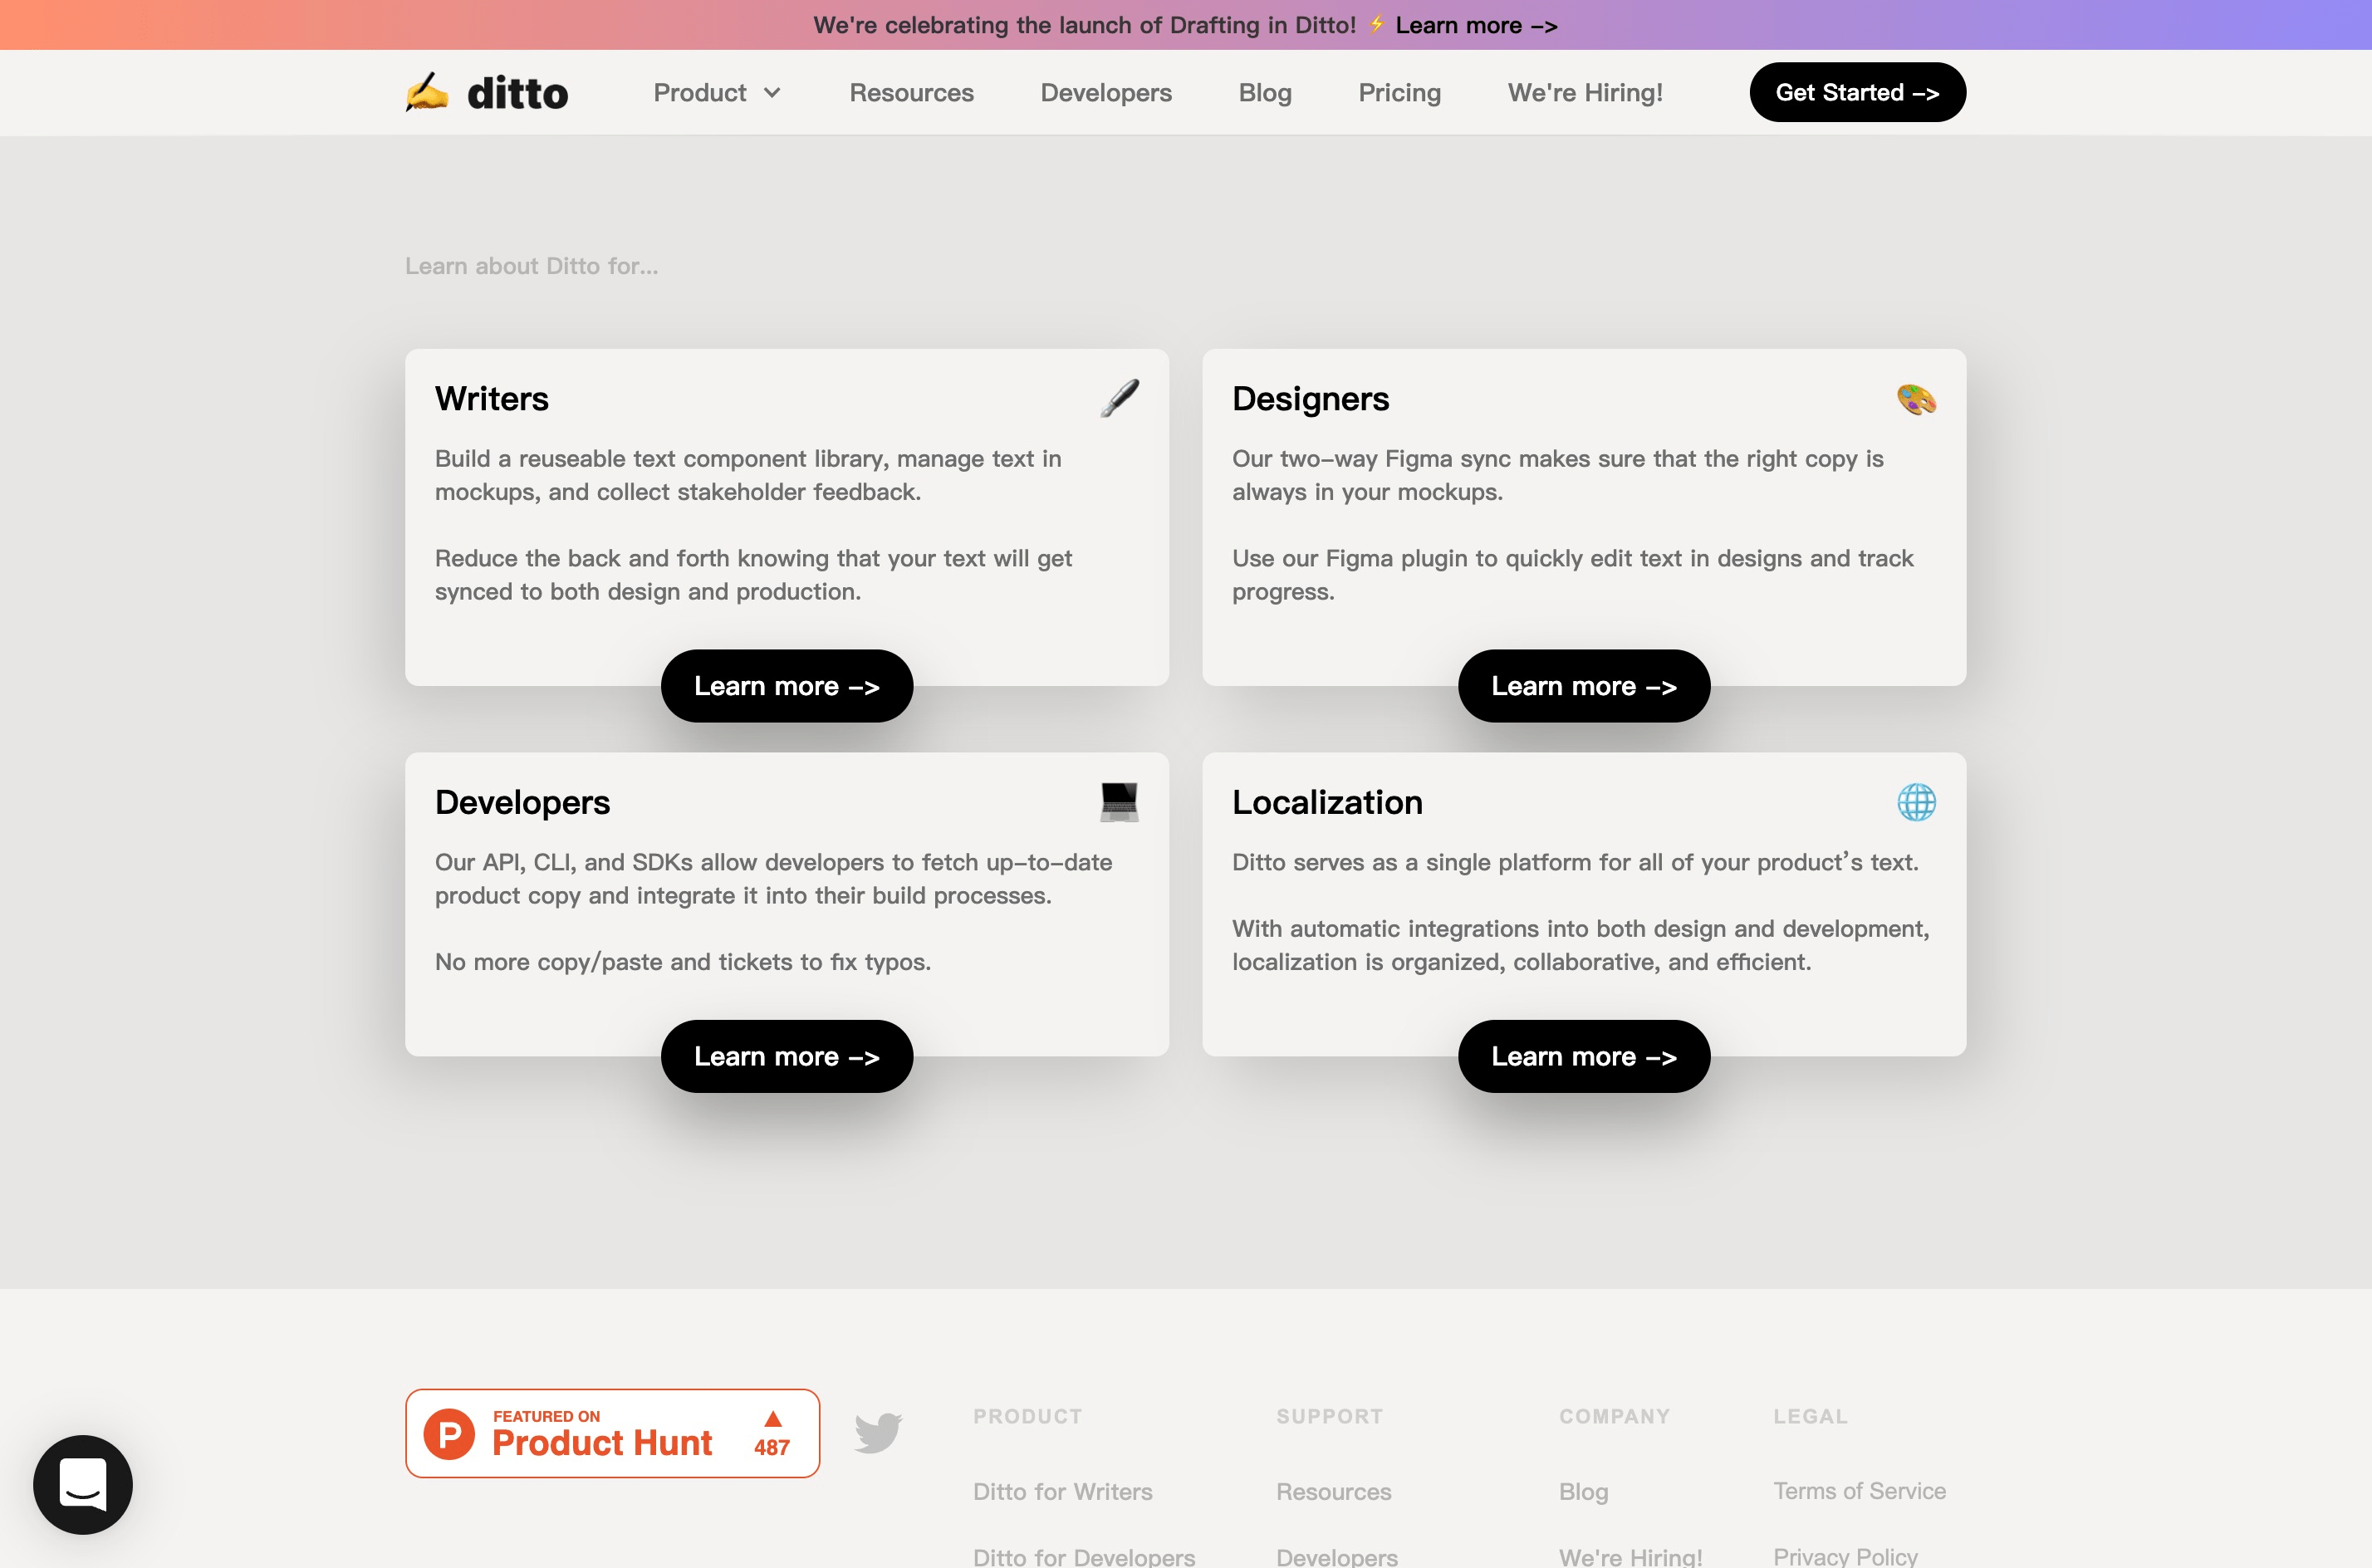Click the ditto wordmark in header
2372x1568 pixels.
coord(517,93)
